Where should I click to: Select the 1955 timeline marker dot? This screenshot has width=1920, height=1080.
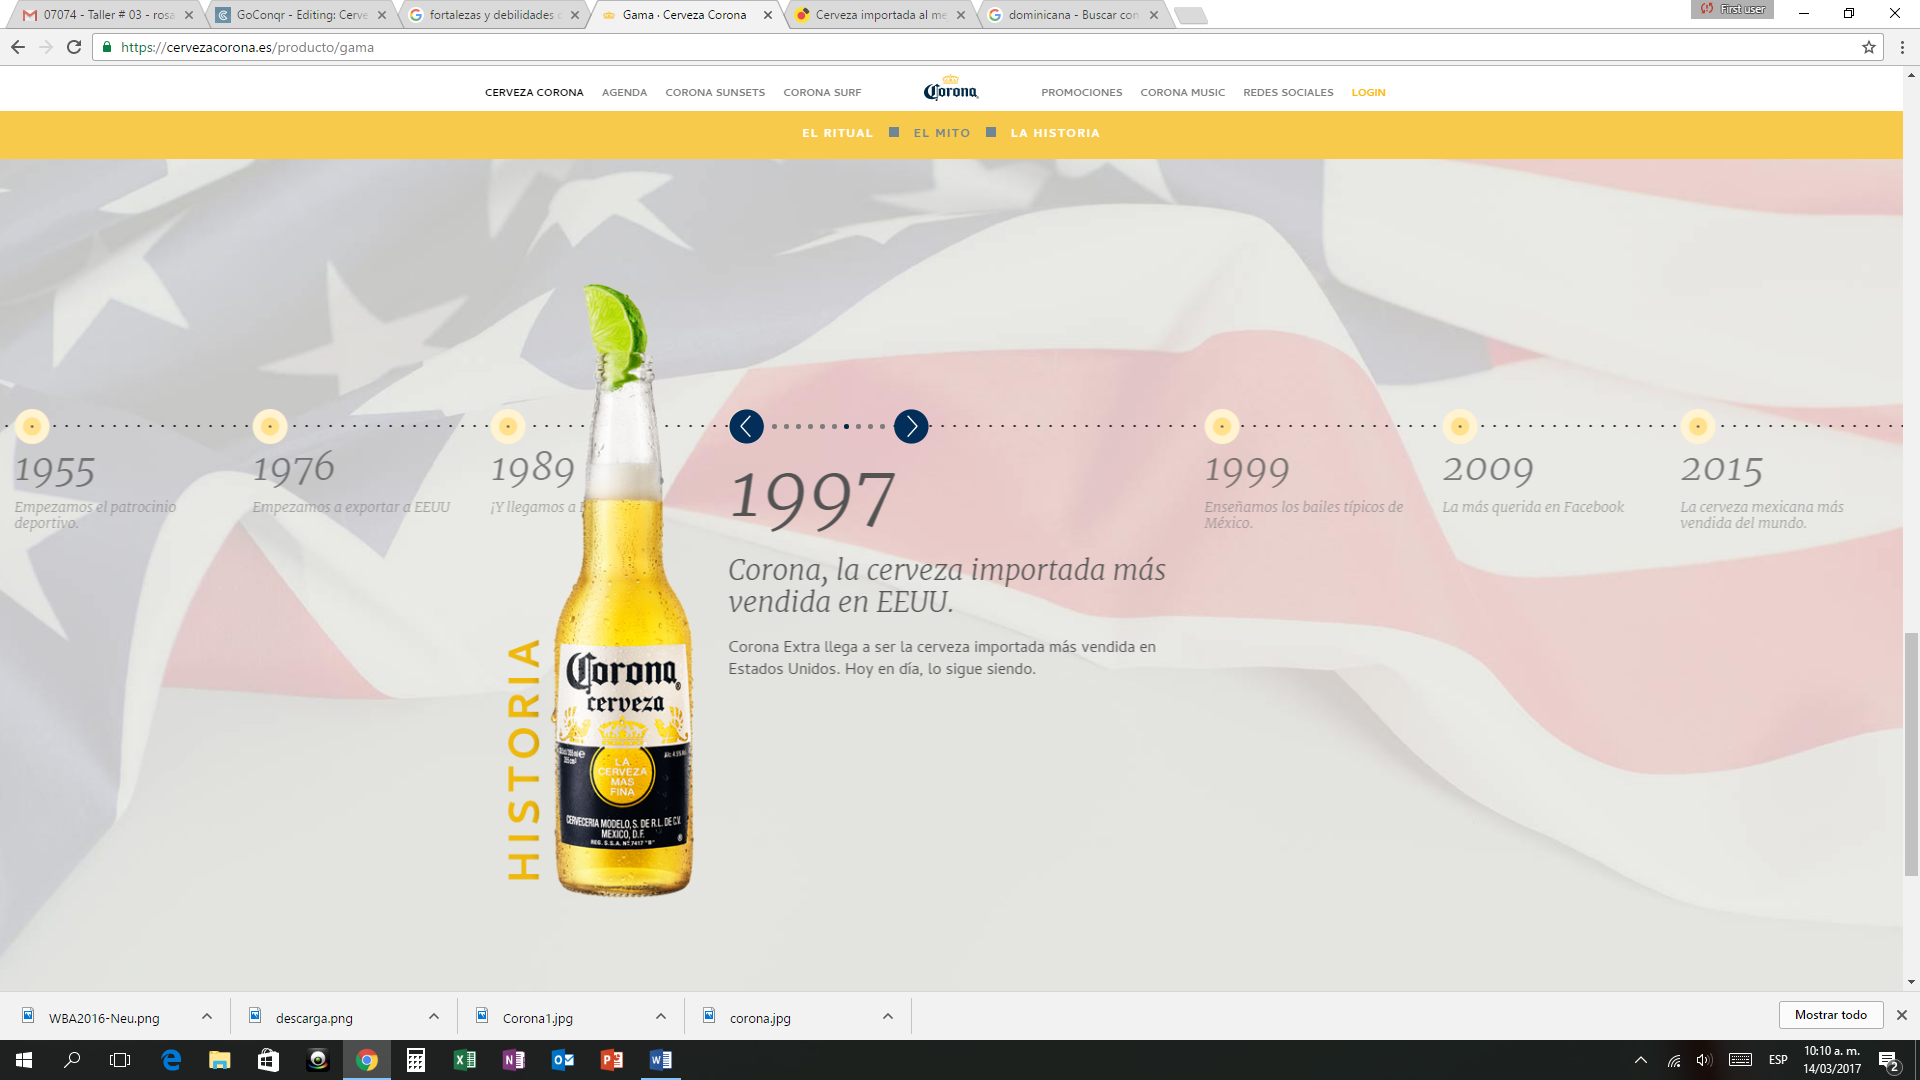click(x=32, y=427)
